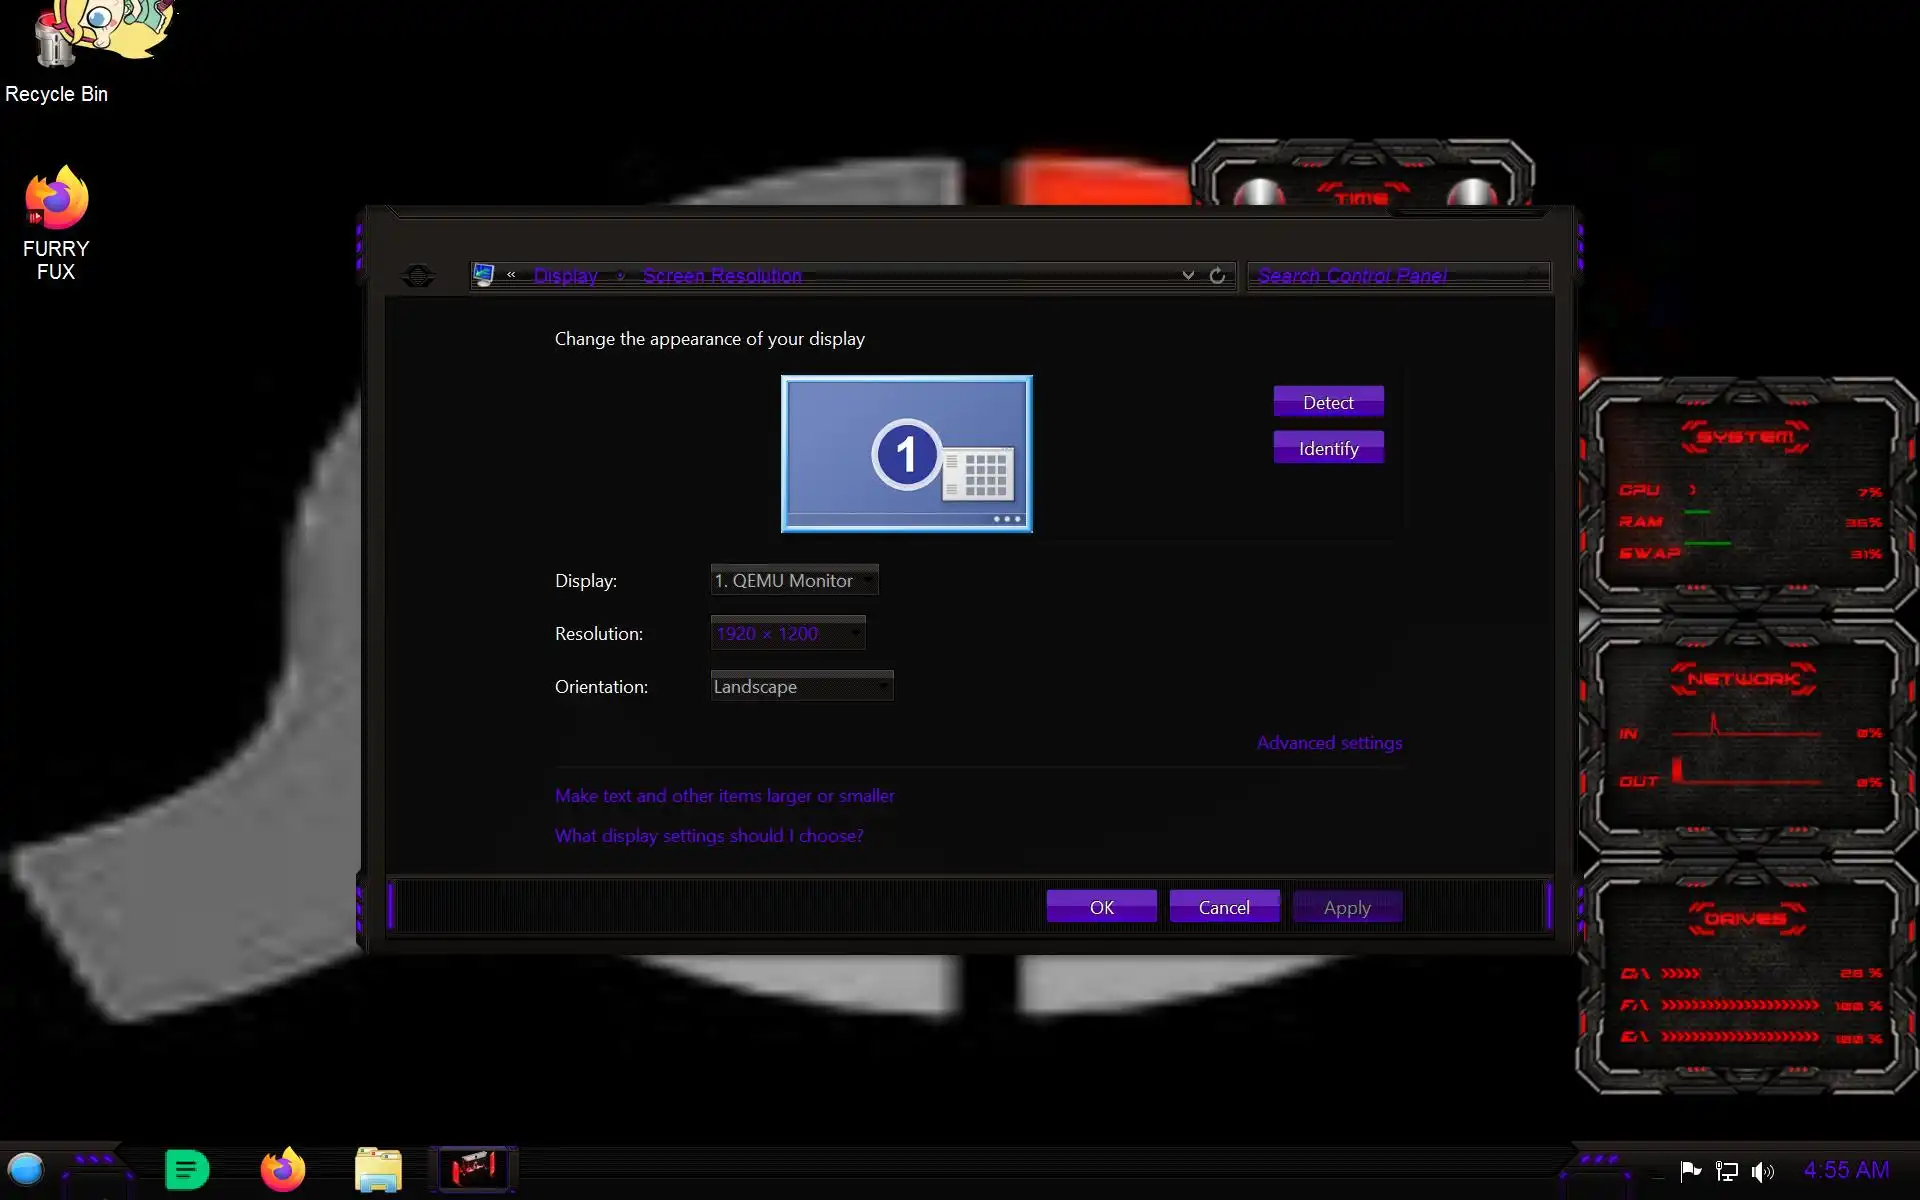Click the volume speaker icon in the tray
This screenshot has width=1920, height=1200.
(x=1762, y=1171)
